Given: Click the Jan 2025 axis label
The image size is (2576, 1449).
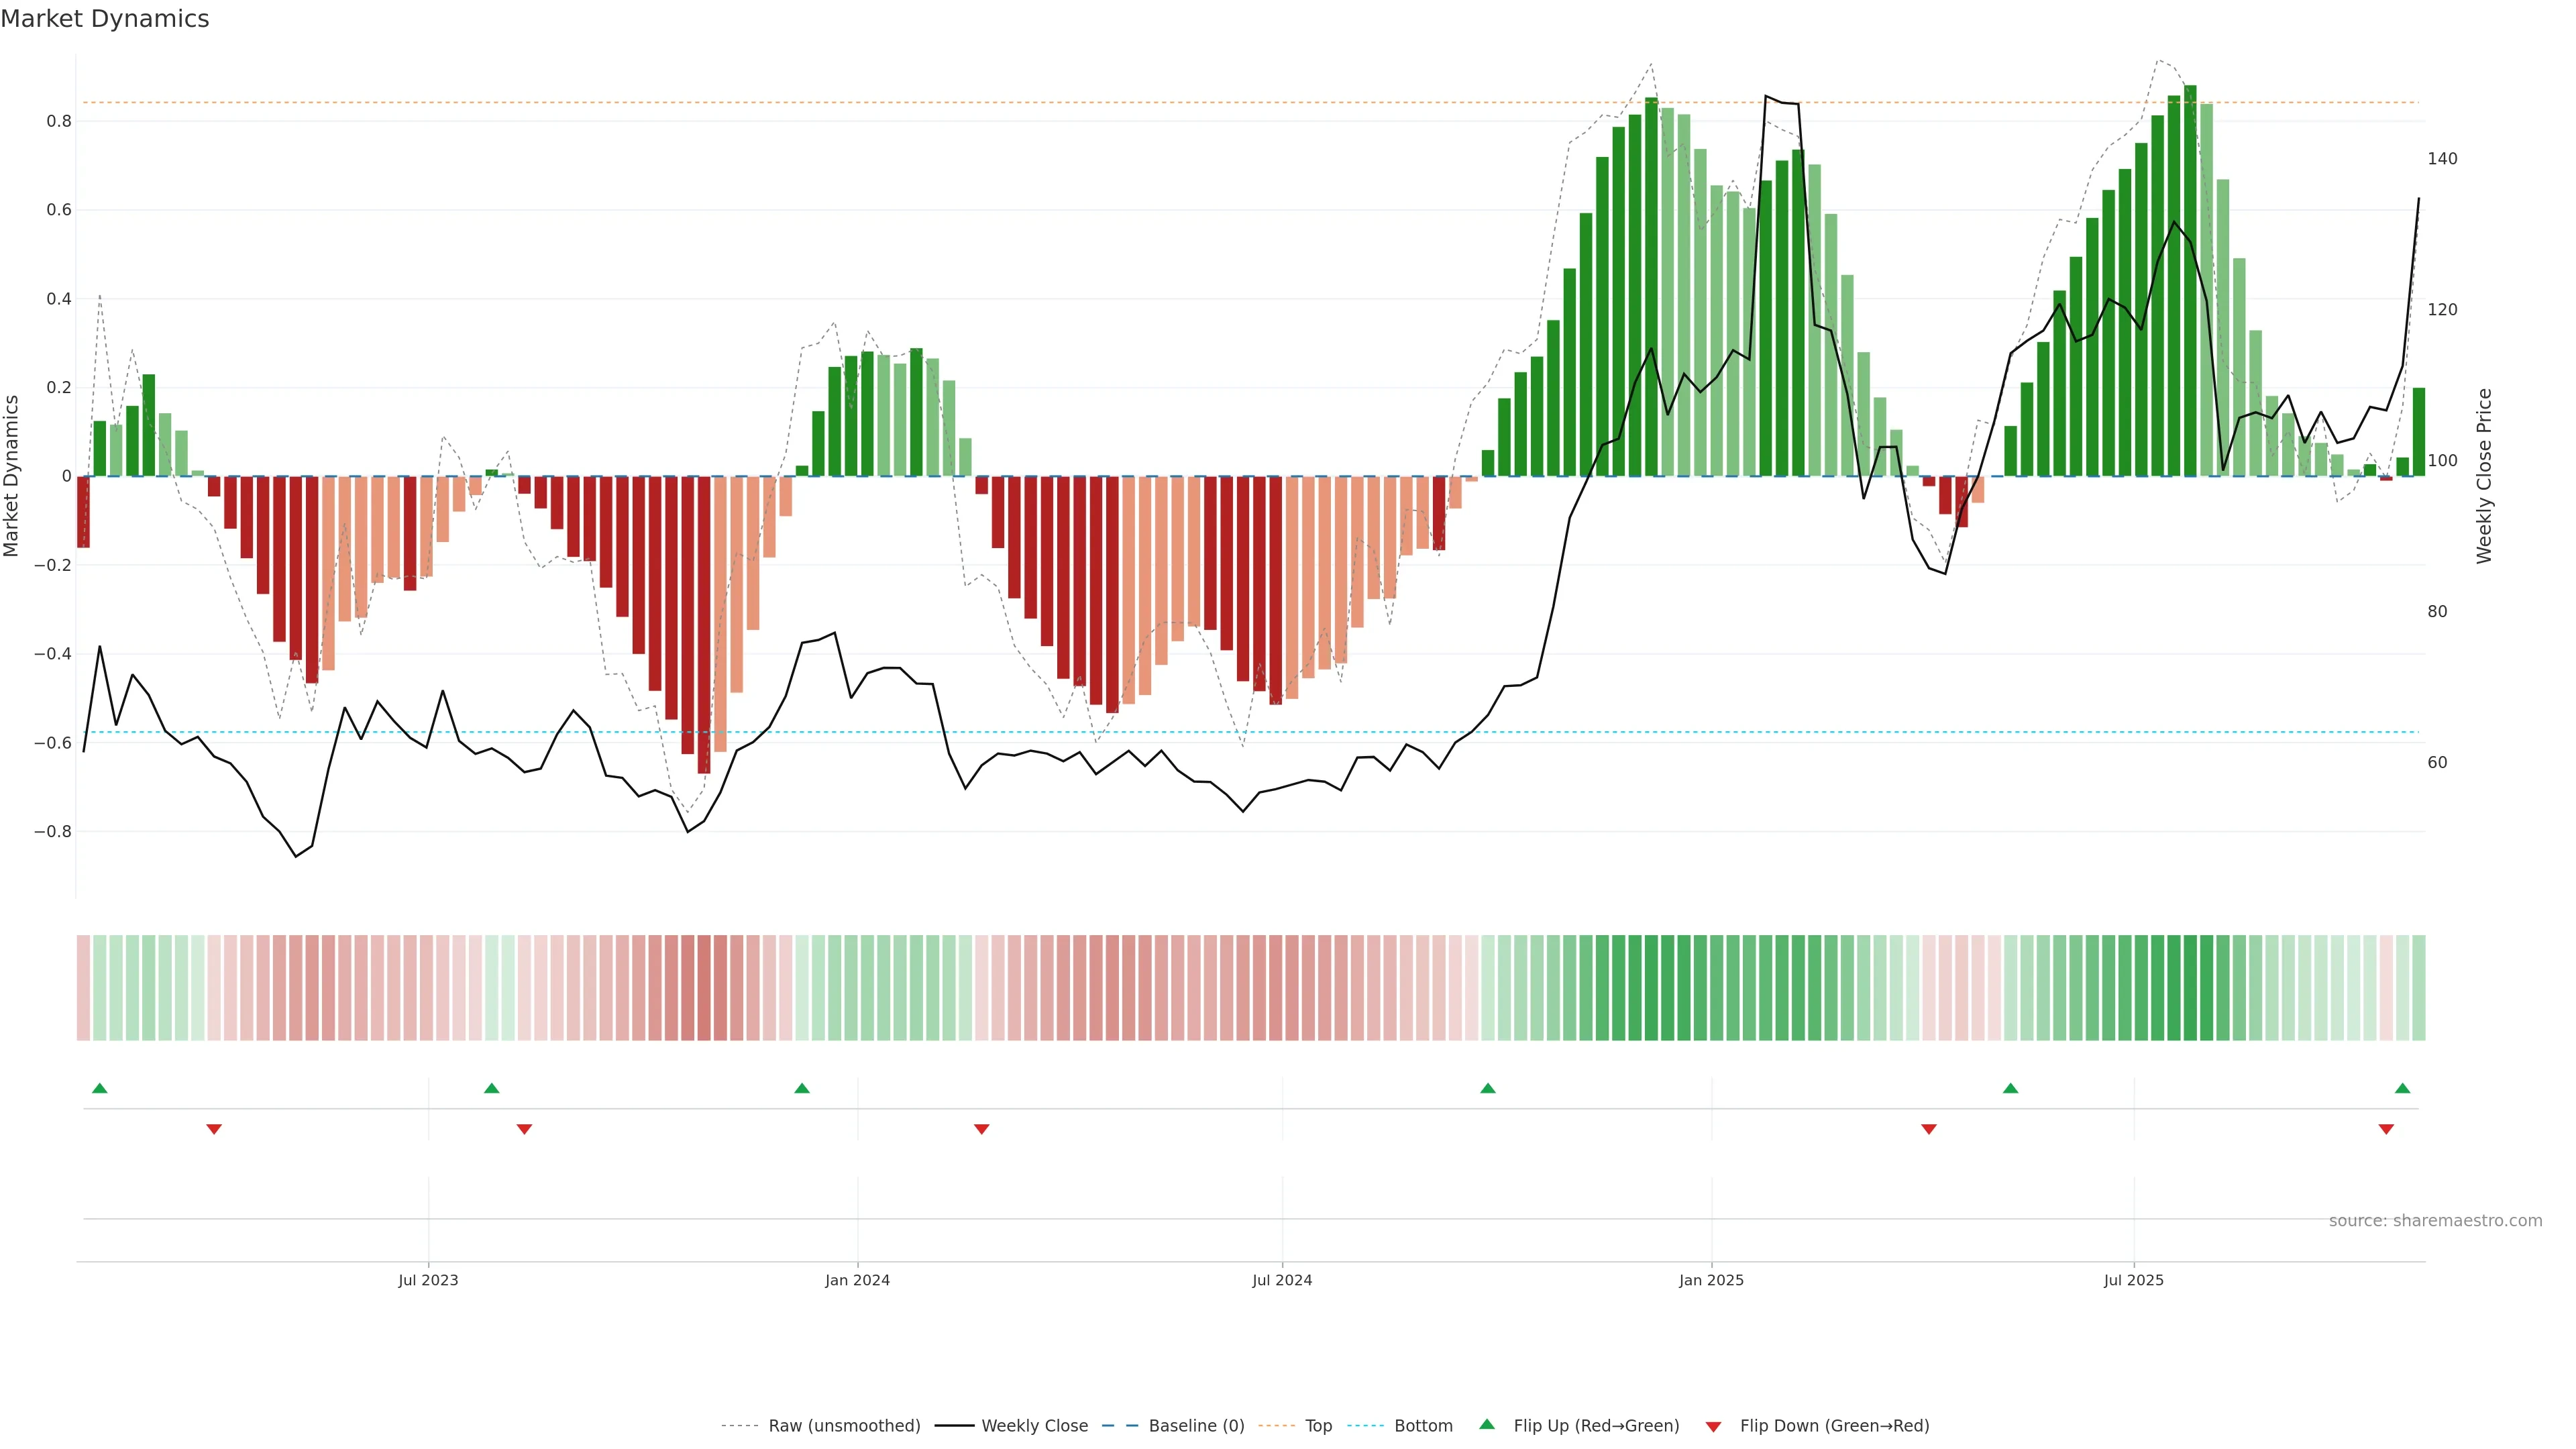Looking at the screenshot, I should pyautogui.click(x=1711, y=1280).
